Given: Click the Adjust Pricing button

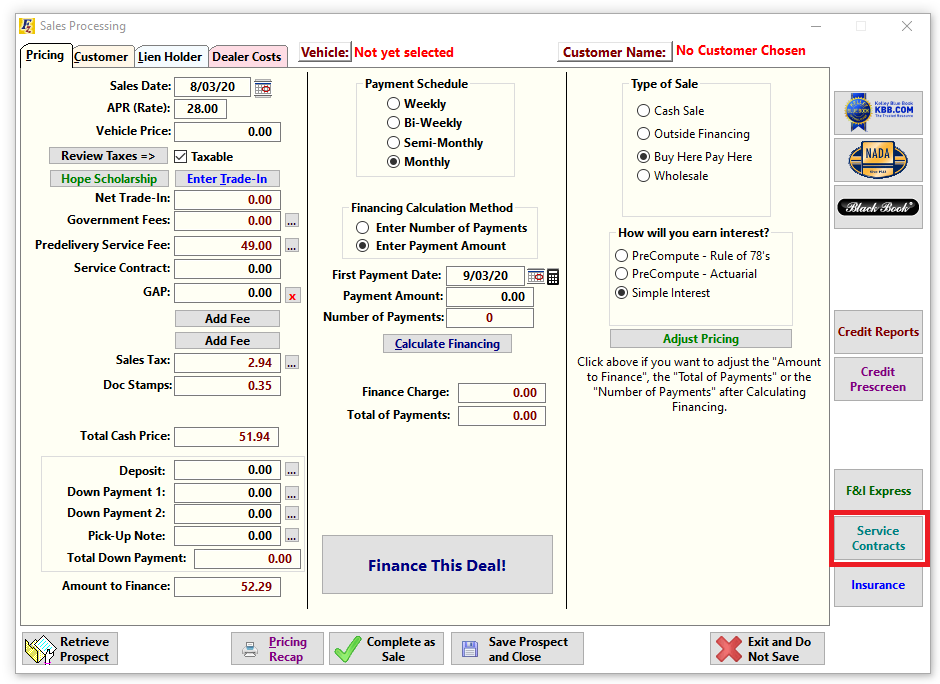Looking at the screenshot, I should pos(701,339).
